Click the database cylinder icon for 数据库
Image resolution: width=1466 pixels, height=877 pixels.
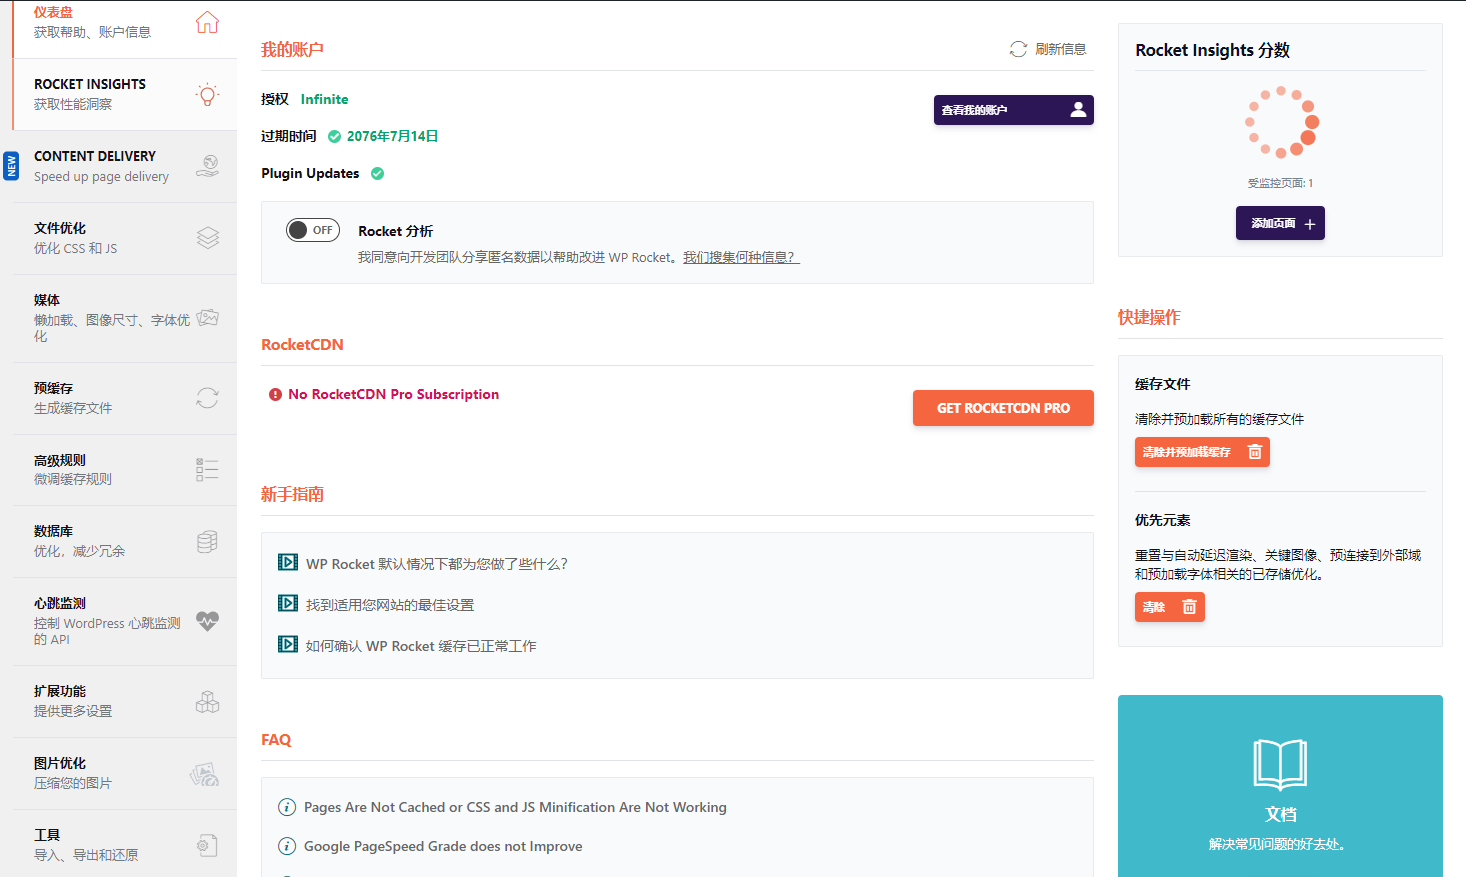[207, 542]
